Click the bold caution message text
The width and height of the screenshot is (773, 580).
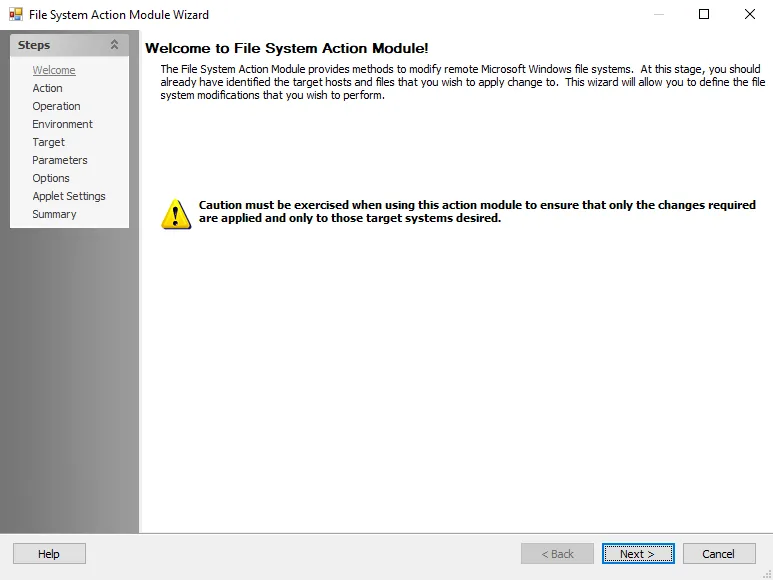[477, 211]
